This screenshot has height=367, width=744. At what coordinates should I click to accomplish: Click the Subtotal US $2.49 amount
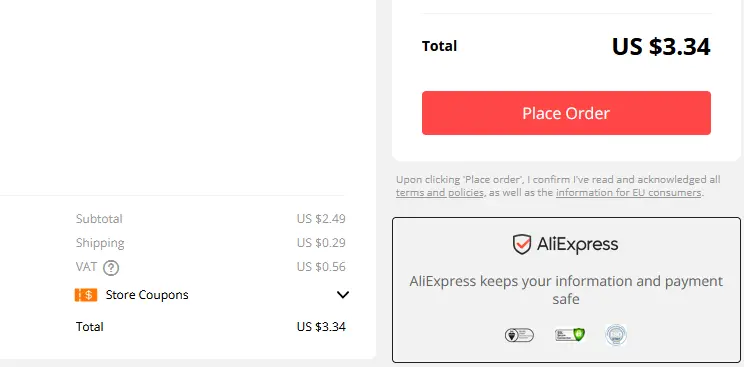click(x=321, y=219)
